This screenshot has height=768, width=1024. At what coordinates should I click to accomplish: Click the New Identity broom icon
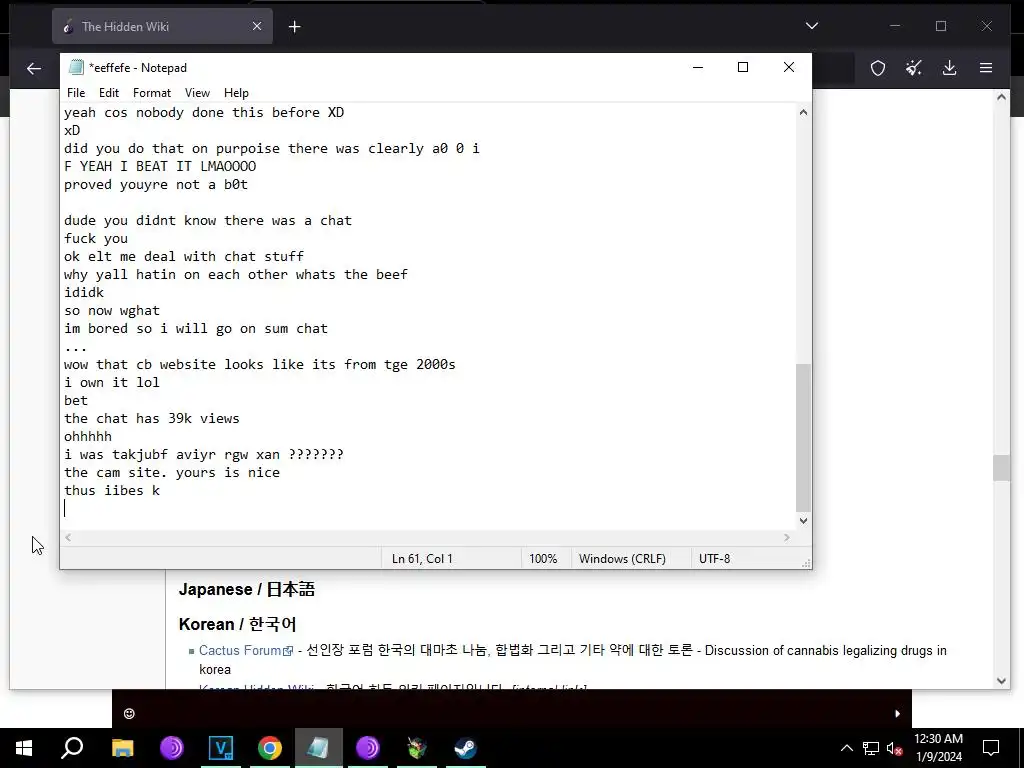pyautogui.click(x=914, y=68)
